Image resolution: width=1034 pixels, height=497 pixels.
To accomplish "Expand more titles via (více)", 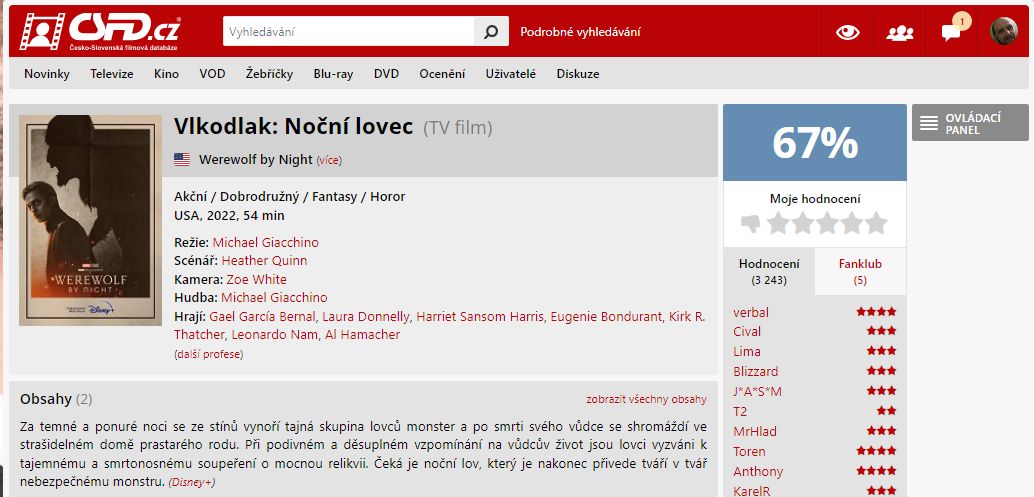I will [329, 160].
